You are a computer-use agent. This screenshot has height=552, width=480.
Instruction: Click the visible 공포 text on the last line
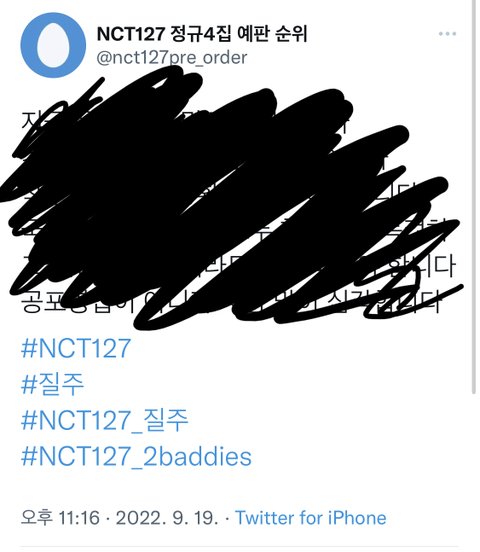[x=42, y=303]
